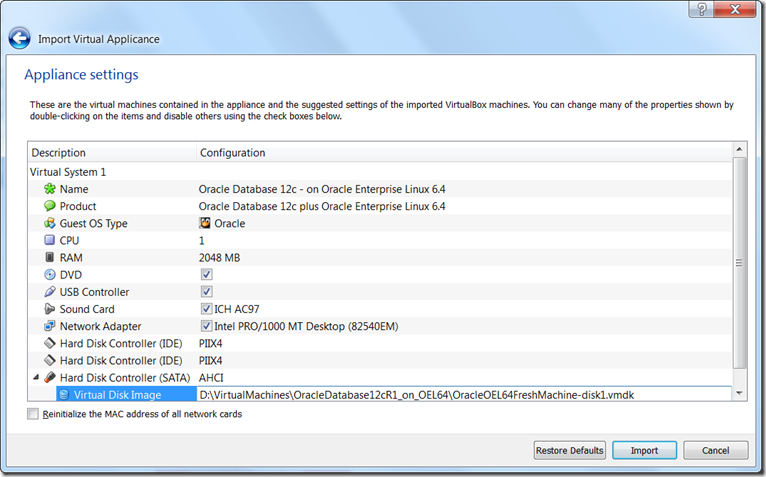The image size is (766, 477).
Task: Click the RAM memory icon
Action: point(49,257)
